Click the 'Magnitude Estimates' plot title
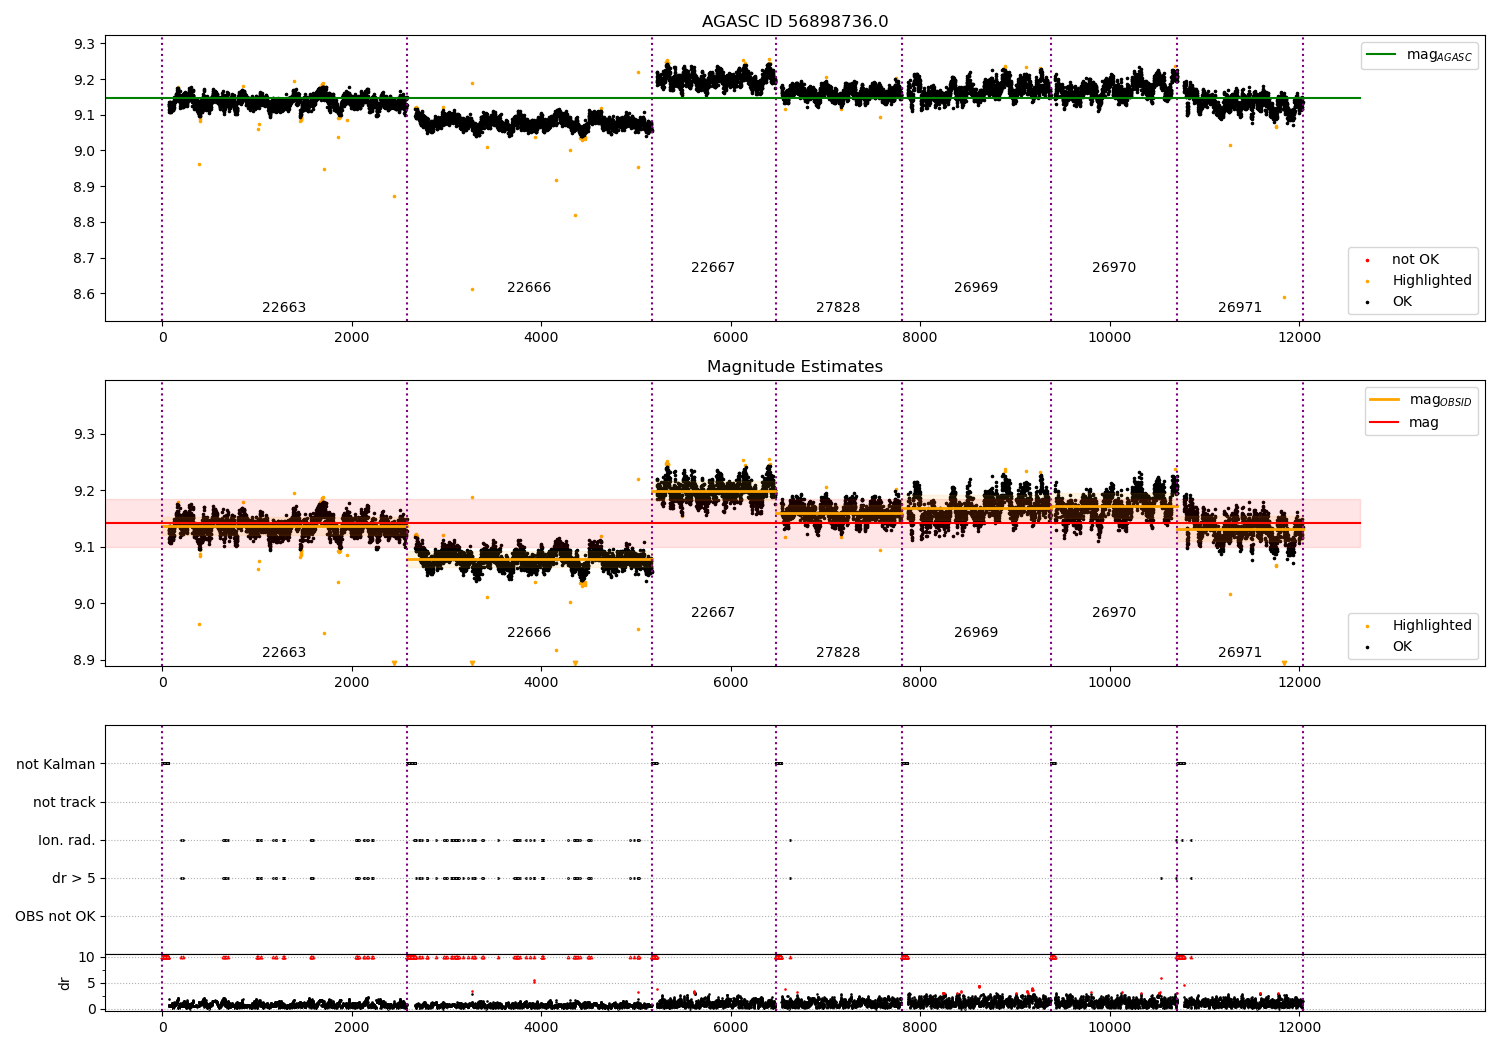Image resolution: width=1500 pixels, height=1050 pixels. [794, 367]
